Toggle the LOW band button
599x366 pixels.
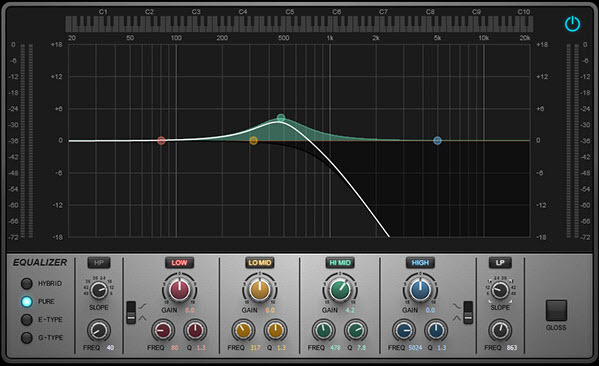tap(179, 263)
